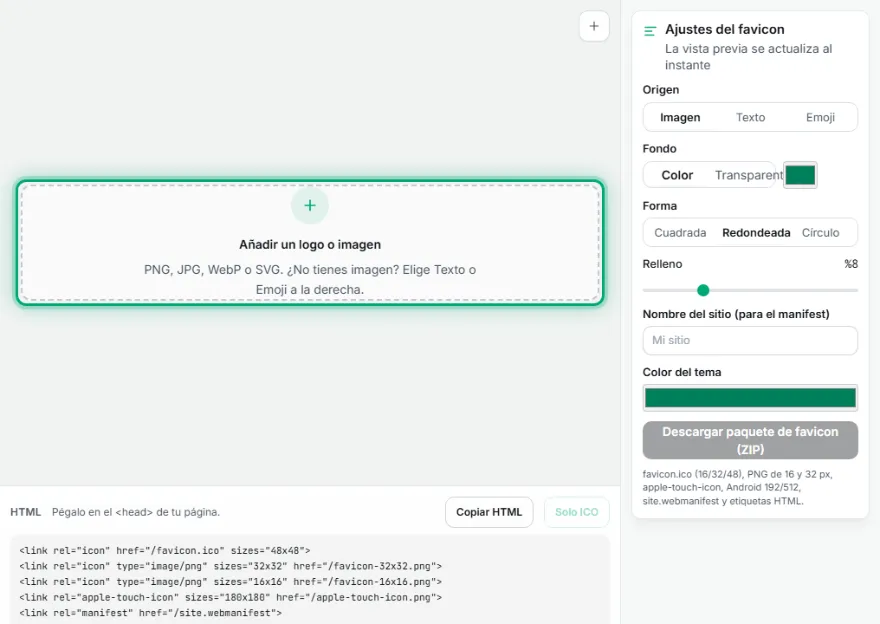
Task: Click the favicon.ico link tag code line
Action: pyautogui.click(x=164, y=550)
